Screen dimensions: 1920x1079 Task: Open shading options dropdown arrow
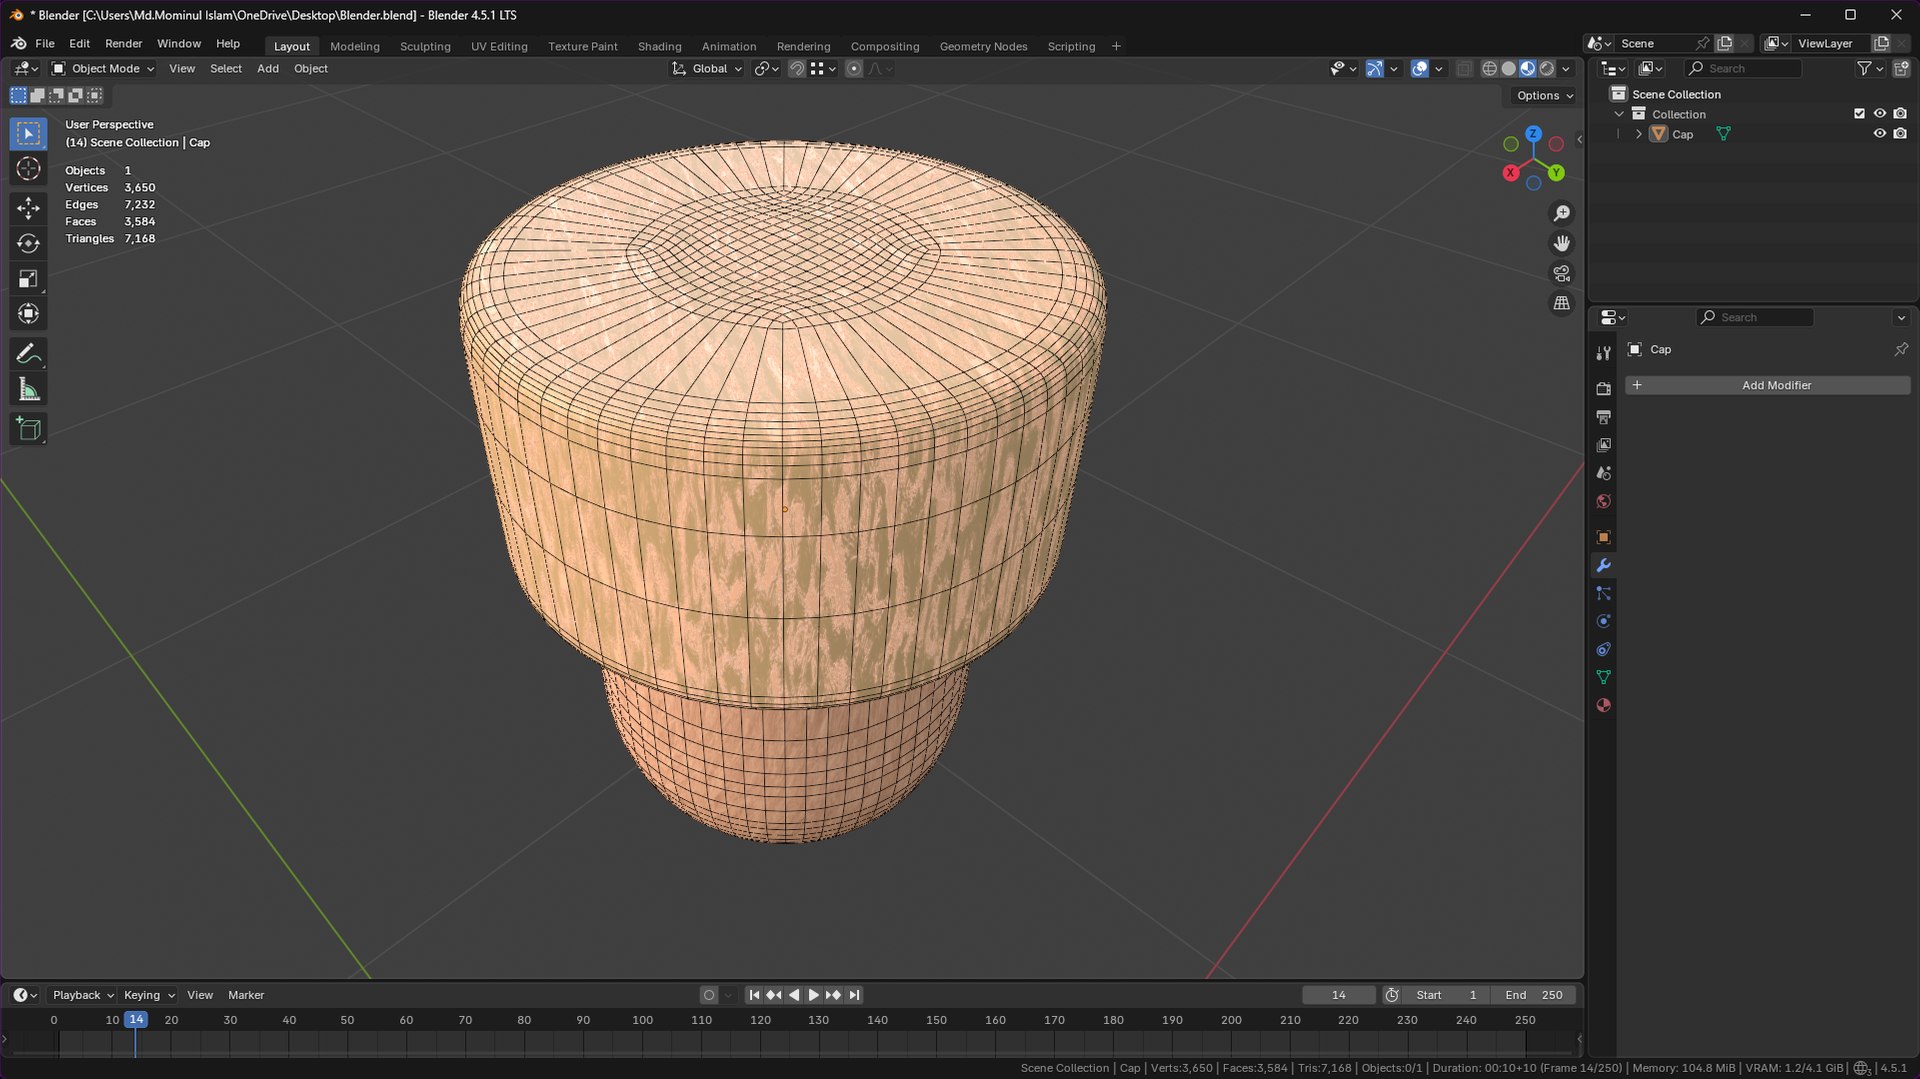1566,69
